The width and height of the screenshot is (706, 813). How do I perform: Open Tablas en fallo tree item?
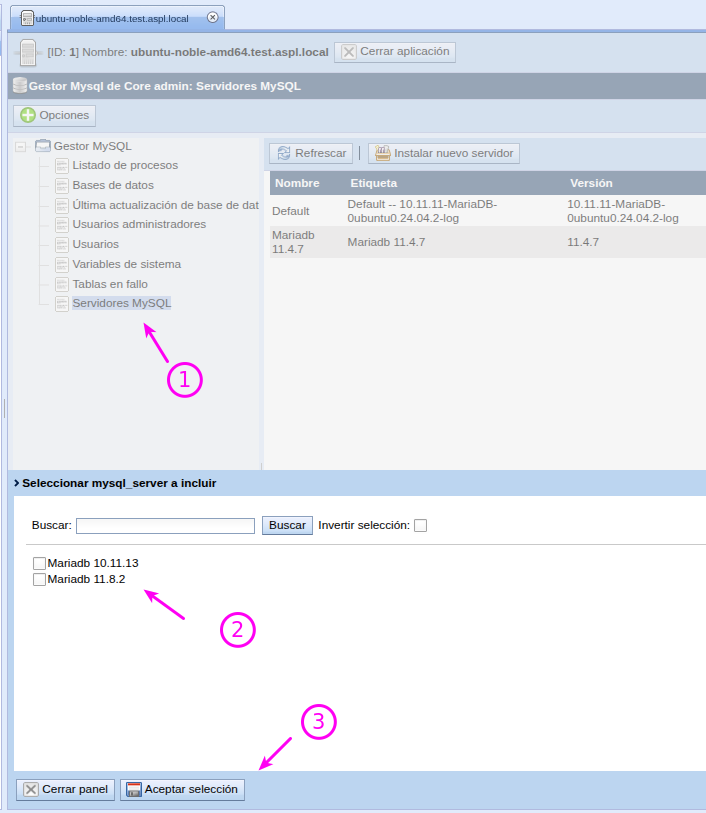click(110, 284)
